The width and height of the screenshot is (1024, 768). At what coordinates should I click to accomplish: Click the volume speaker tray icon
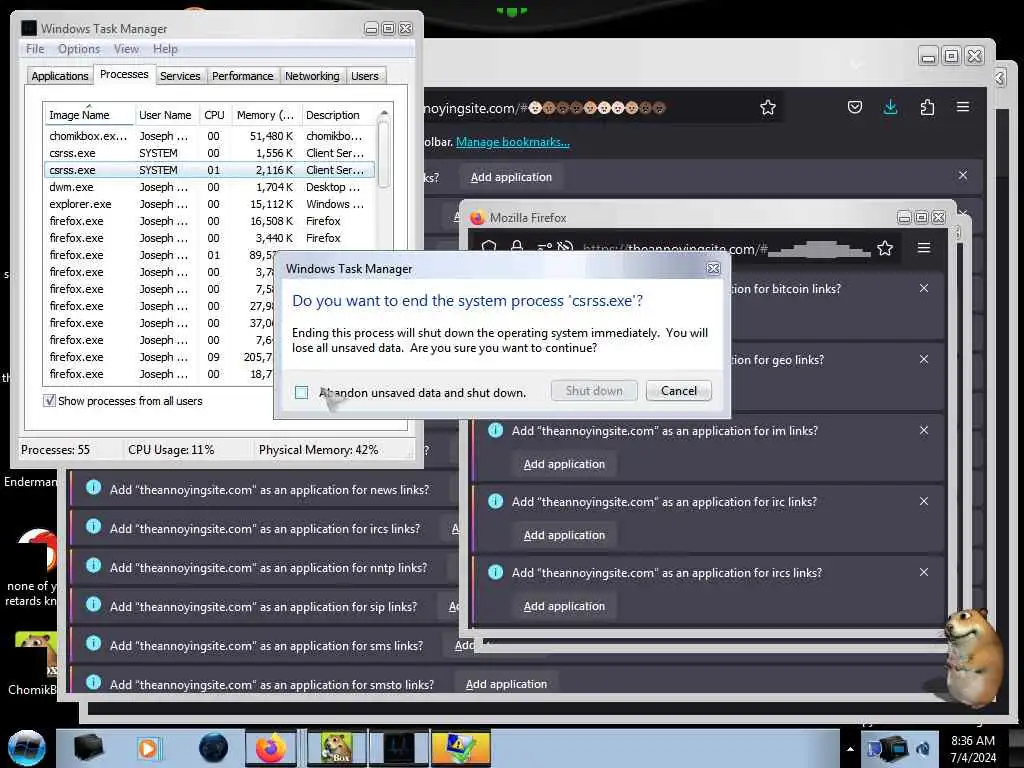coord(923,749)
